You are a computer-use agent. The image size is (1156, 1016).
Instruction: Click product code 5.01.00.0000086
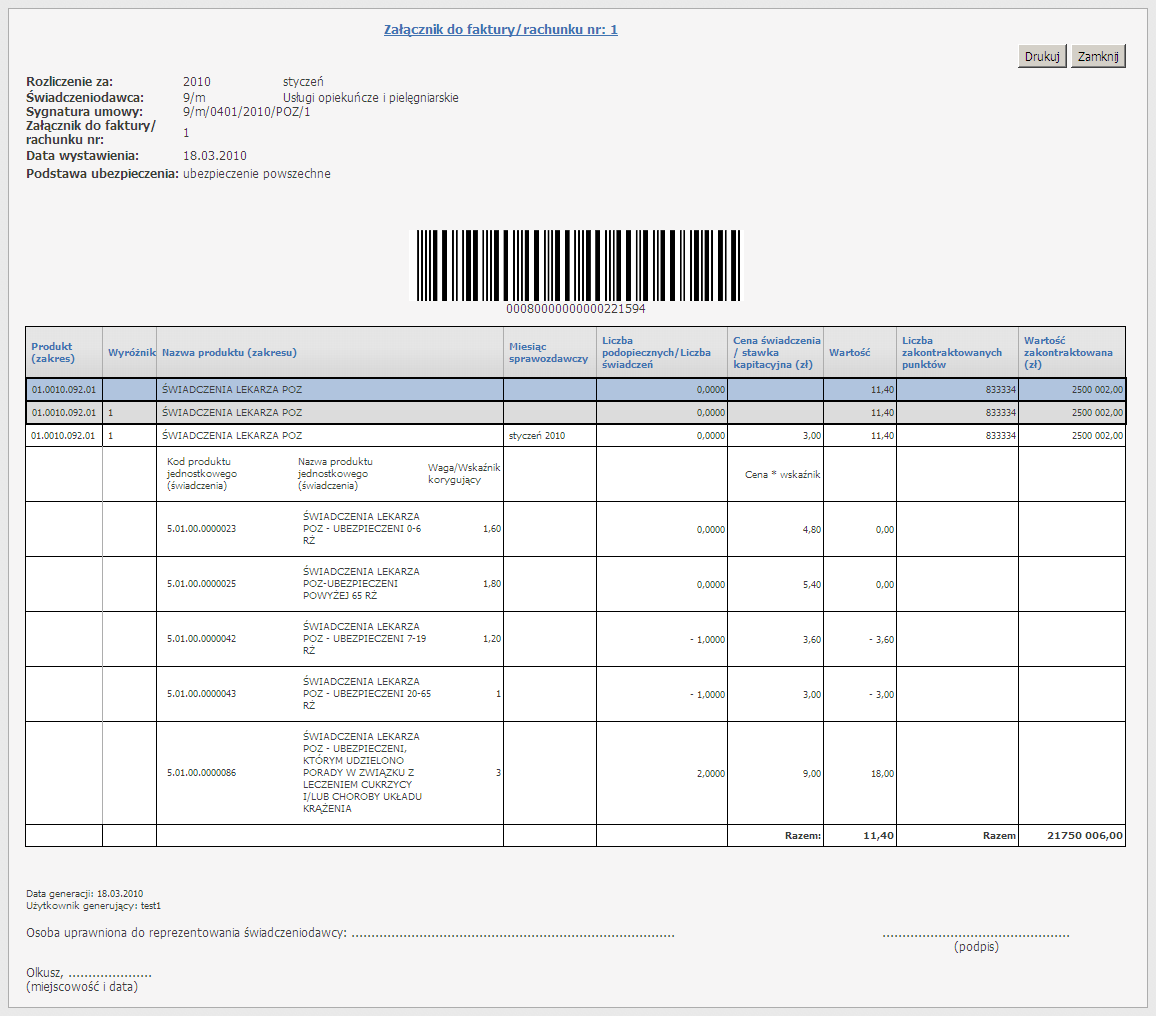tap(202, 773)
